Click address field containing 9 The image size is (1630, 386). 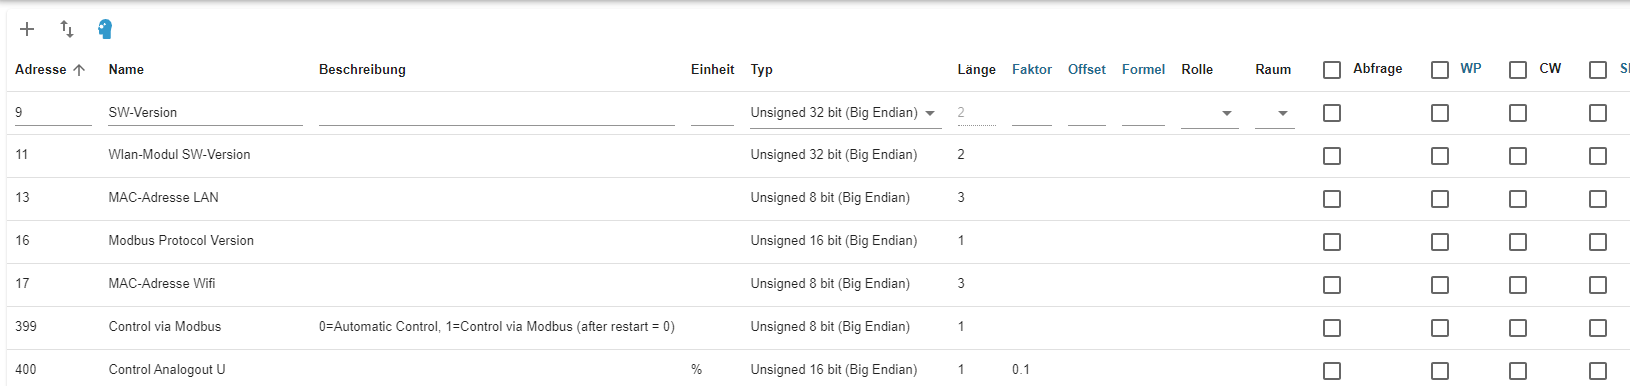tap(53, 113)
